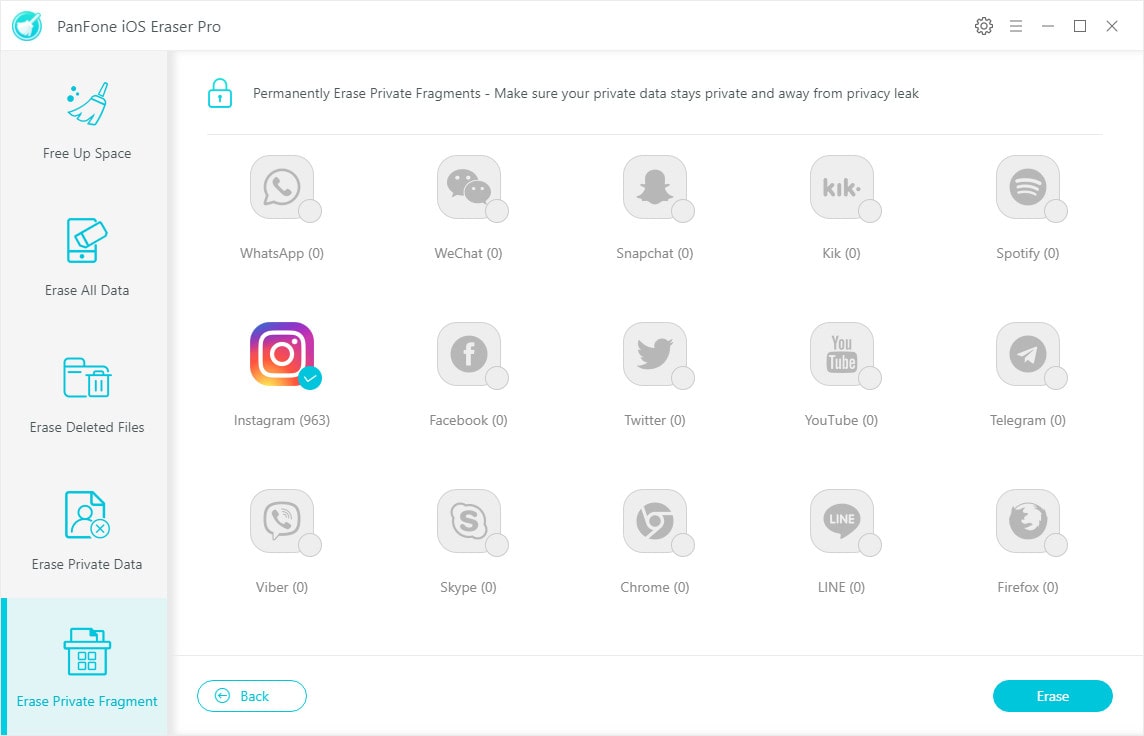Toggle the Kik selection circle
This screenshot has width=1144, height=736.
(x=870, y=211)
